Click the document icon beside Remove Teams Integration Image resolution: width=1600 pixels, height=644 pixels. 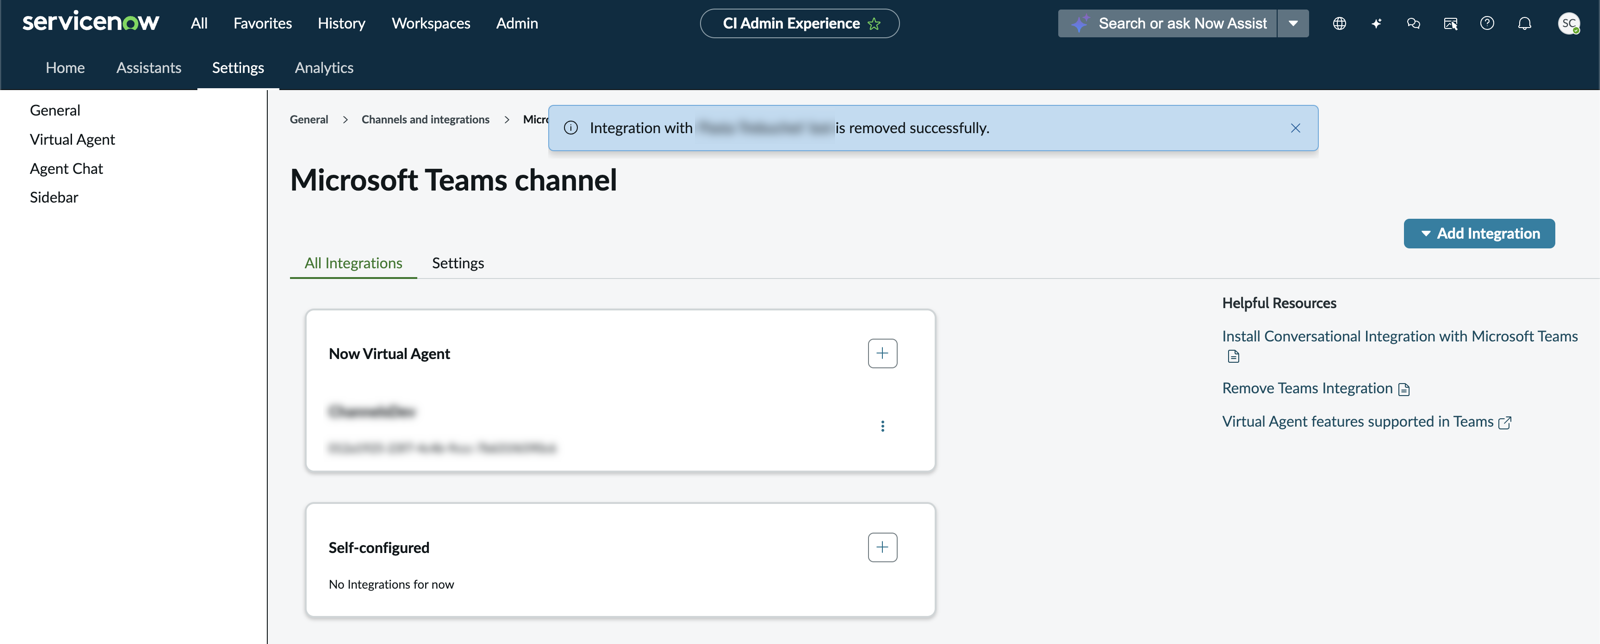(1404, 389)
